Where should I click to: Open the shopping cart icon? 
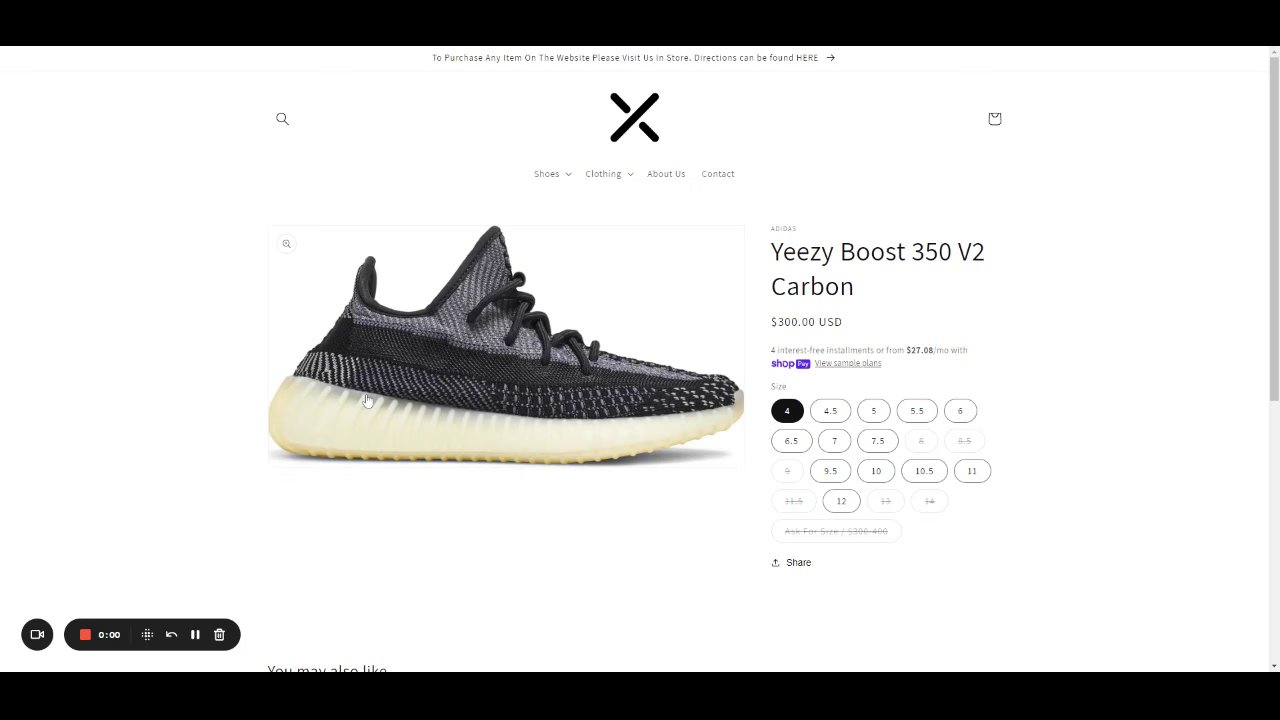click(994, 119)
